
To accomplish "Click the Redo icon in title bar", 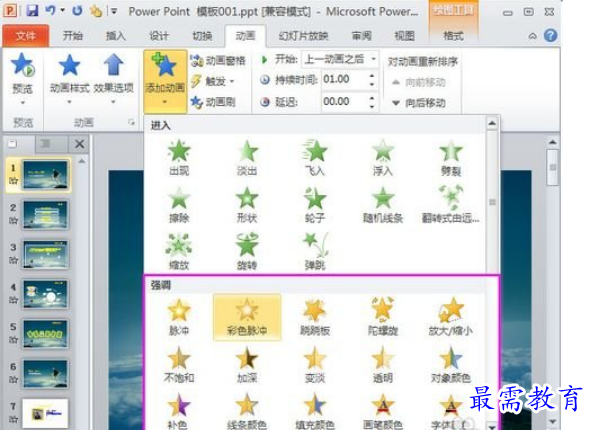I will pyautogui.click(x=77, y=11).
